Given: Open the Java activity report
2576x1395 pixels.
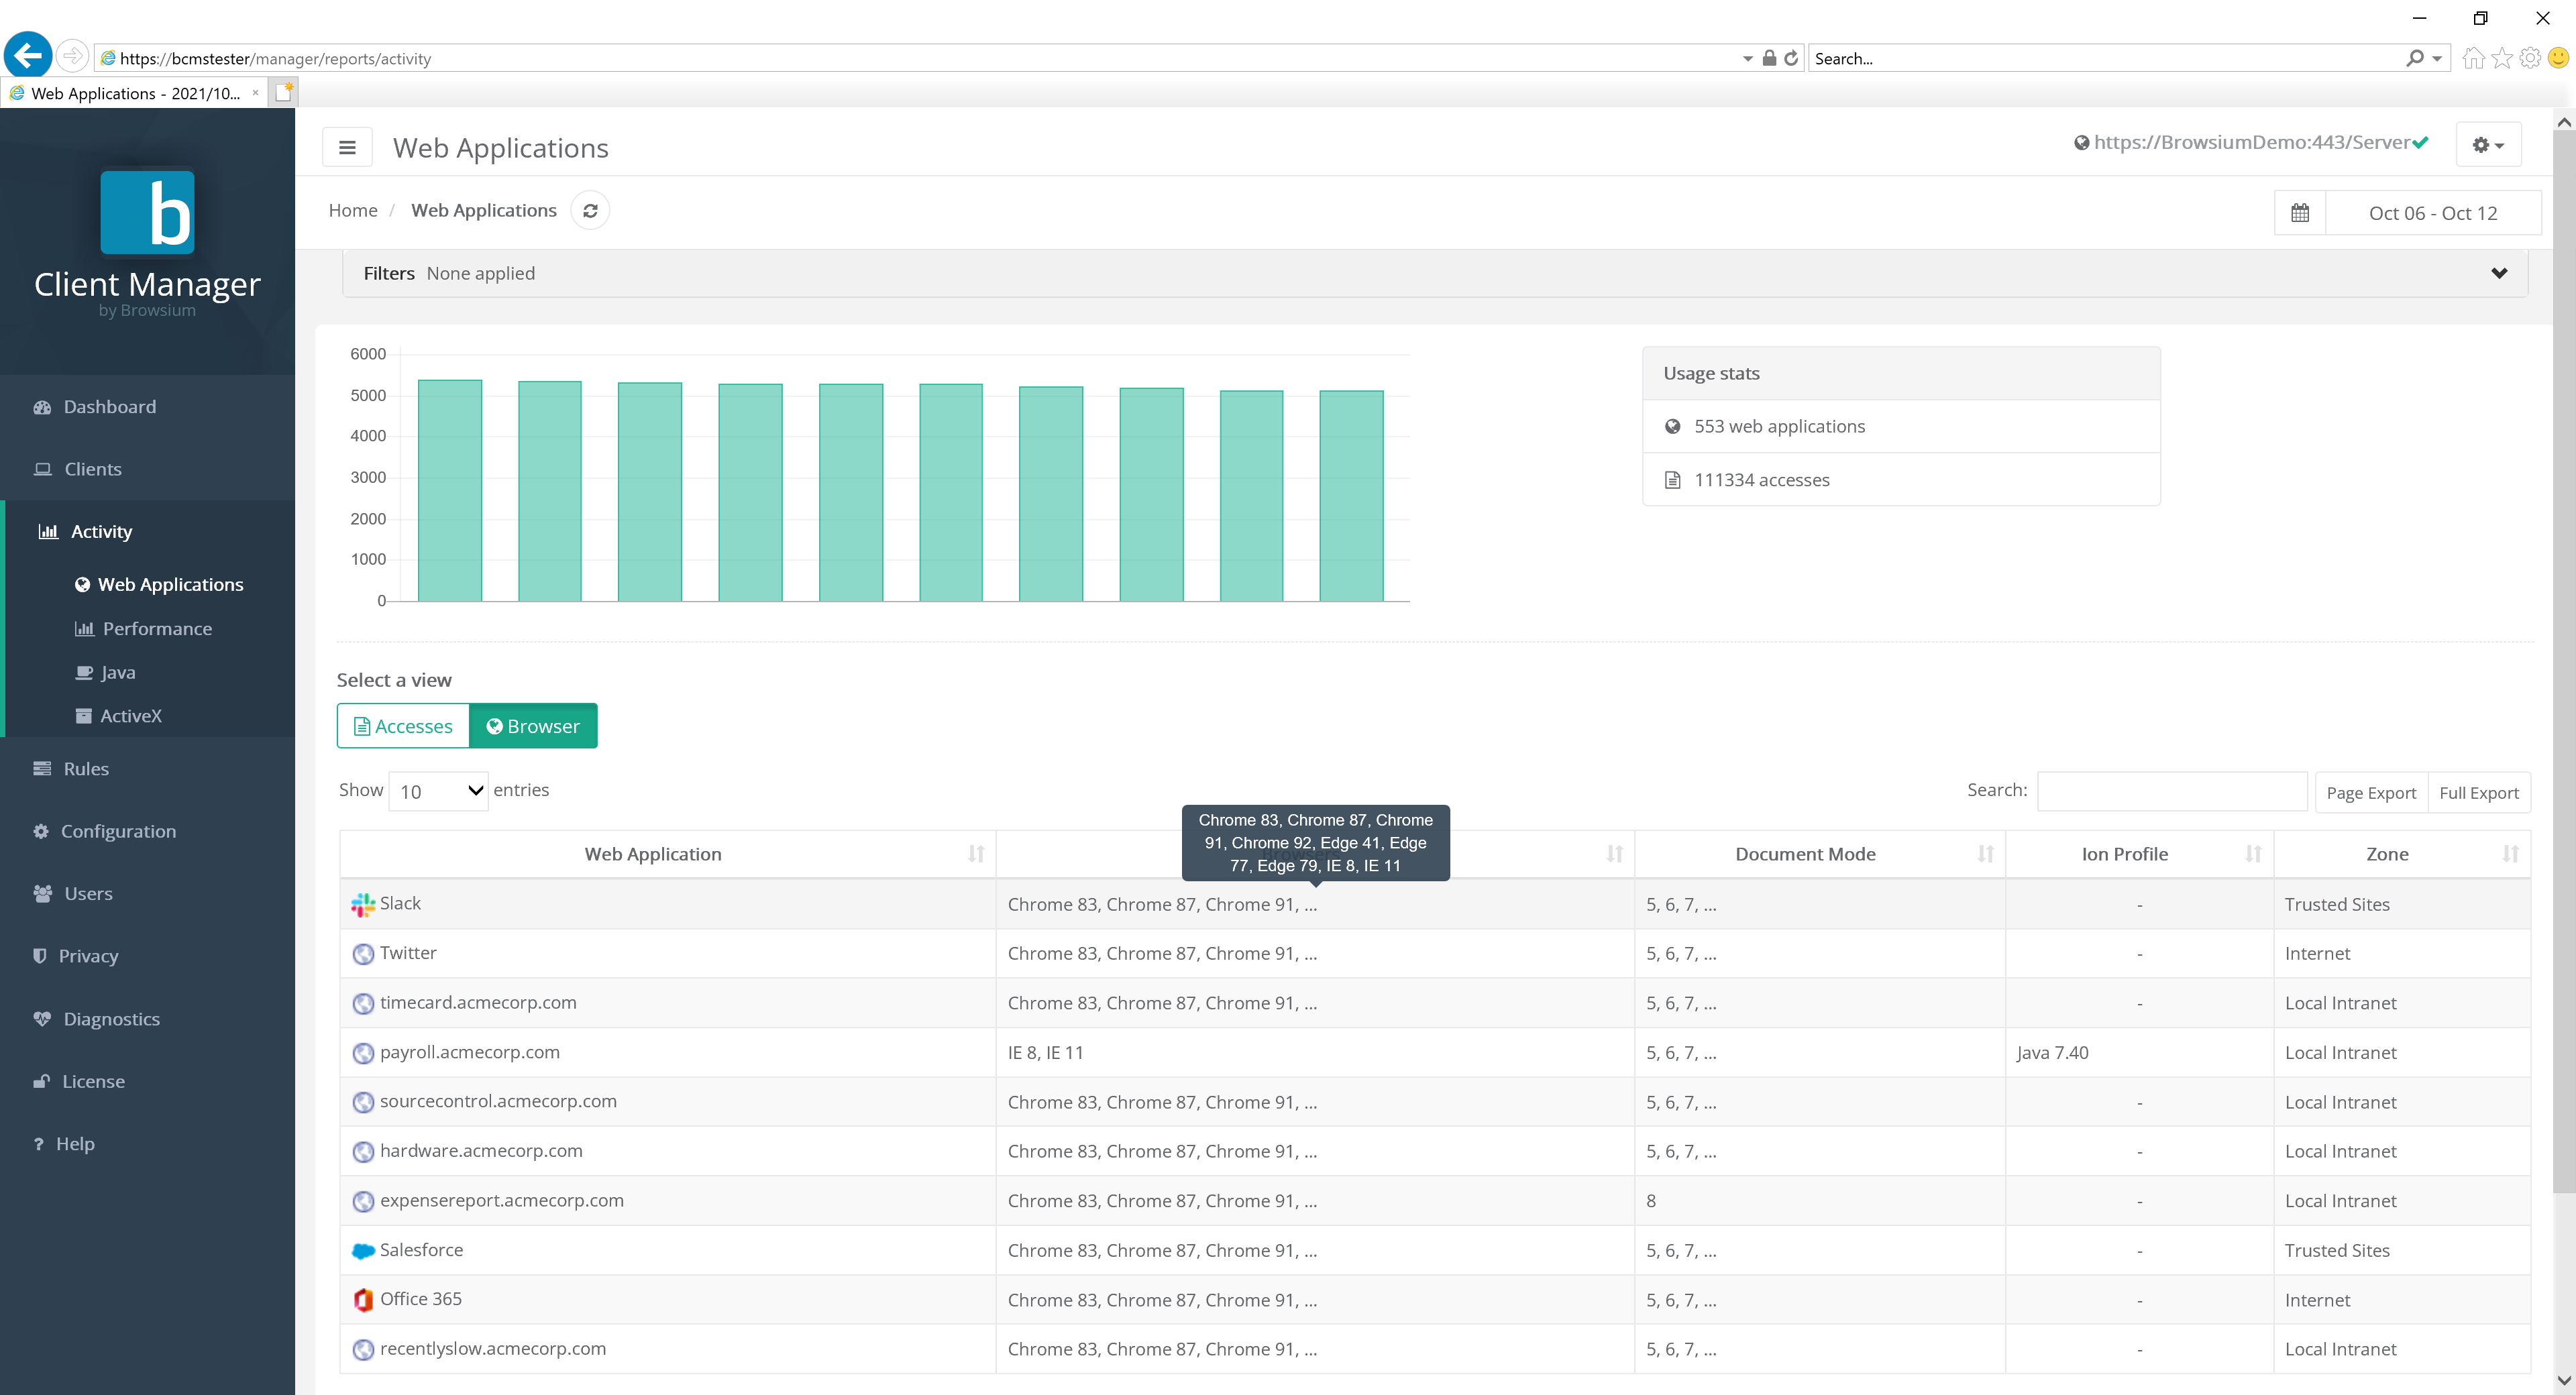Looking at the screenshot, I should pos(117,671).
